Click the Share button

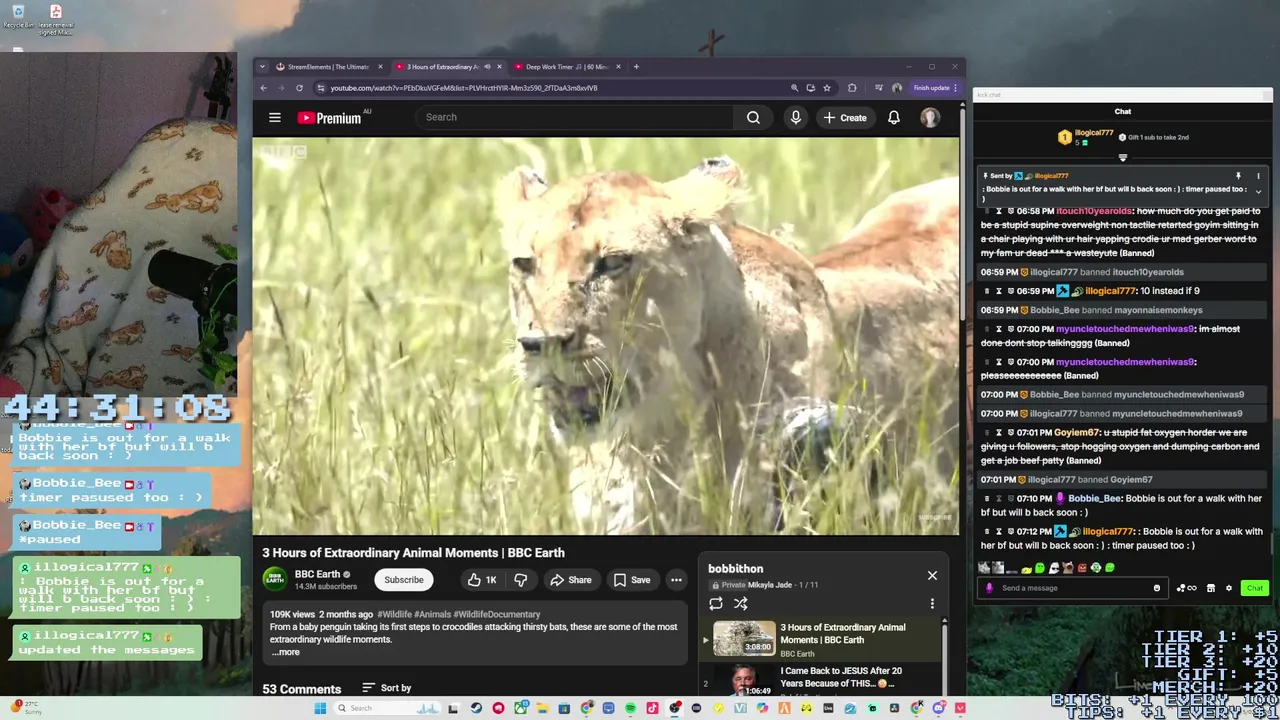point(570,580)
